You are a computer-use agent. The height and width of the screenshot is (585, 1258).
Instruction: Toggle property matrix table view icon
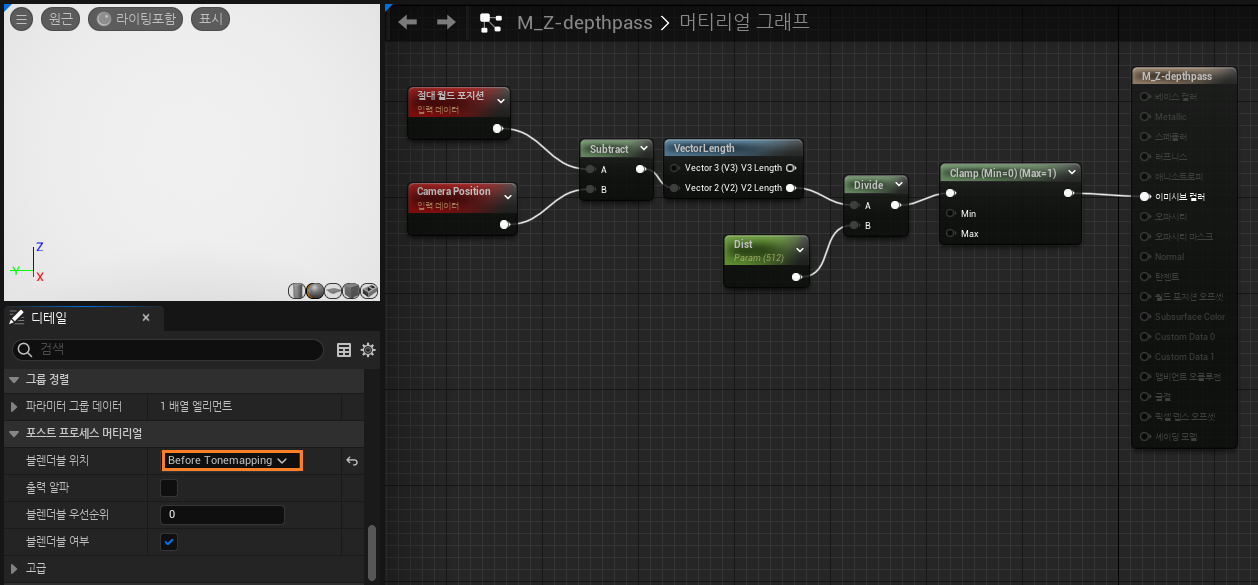[344, 350]
